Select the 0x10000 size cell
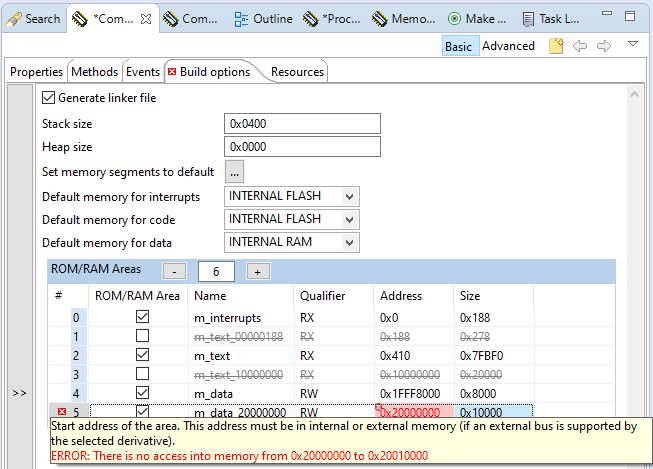This screenshot has width=653, height=469. pyautogui.click(x=493, y=412)
